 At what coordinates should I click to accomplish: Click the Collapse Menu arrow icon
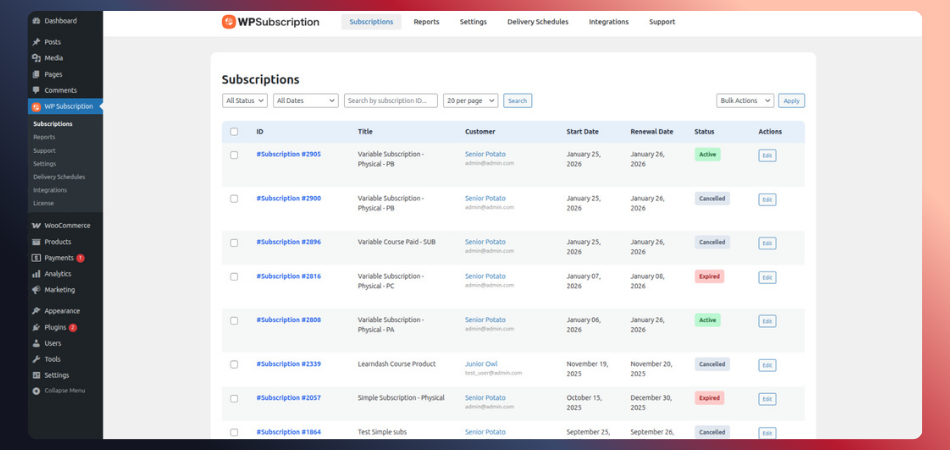coord(37,390)
